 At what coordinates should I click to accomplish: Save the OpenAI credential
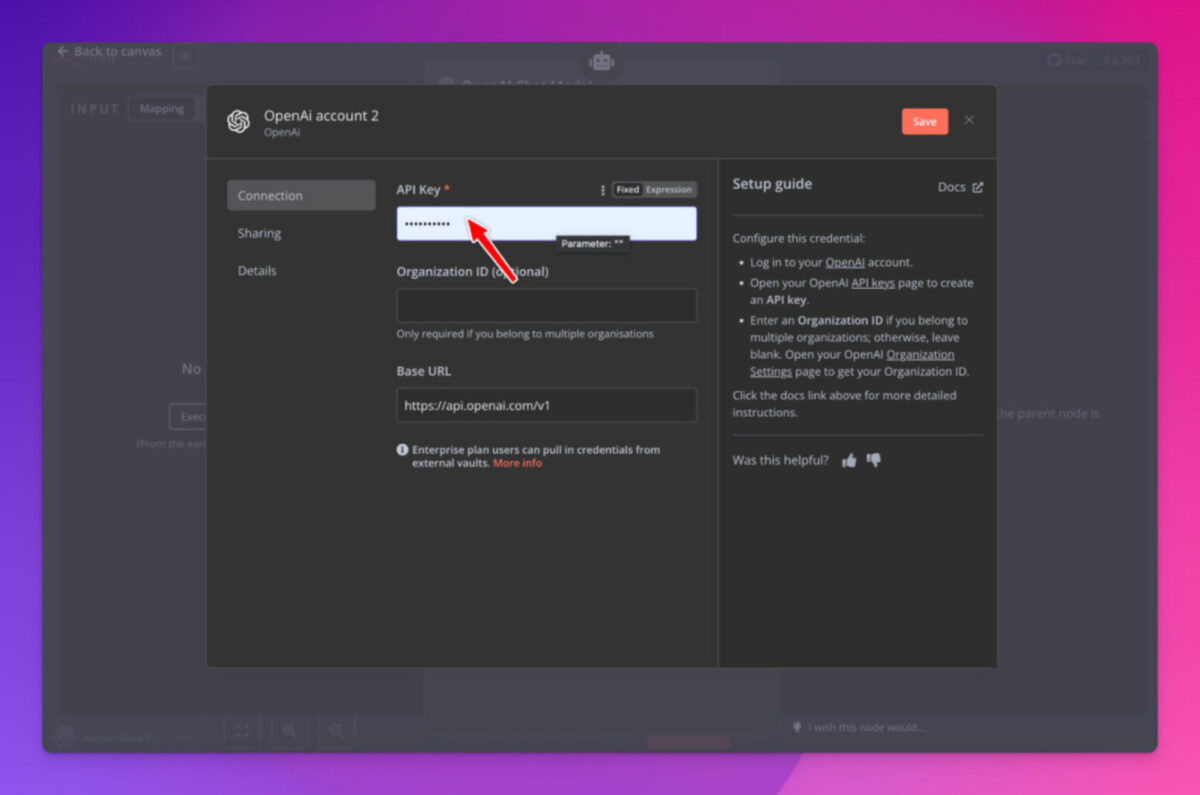(925, 121)
